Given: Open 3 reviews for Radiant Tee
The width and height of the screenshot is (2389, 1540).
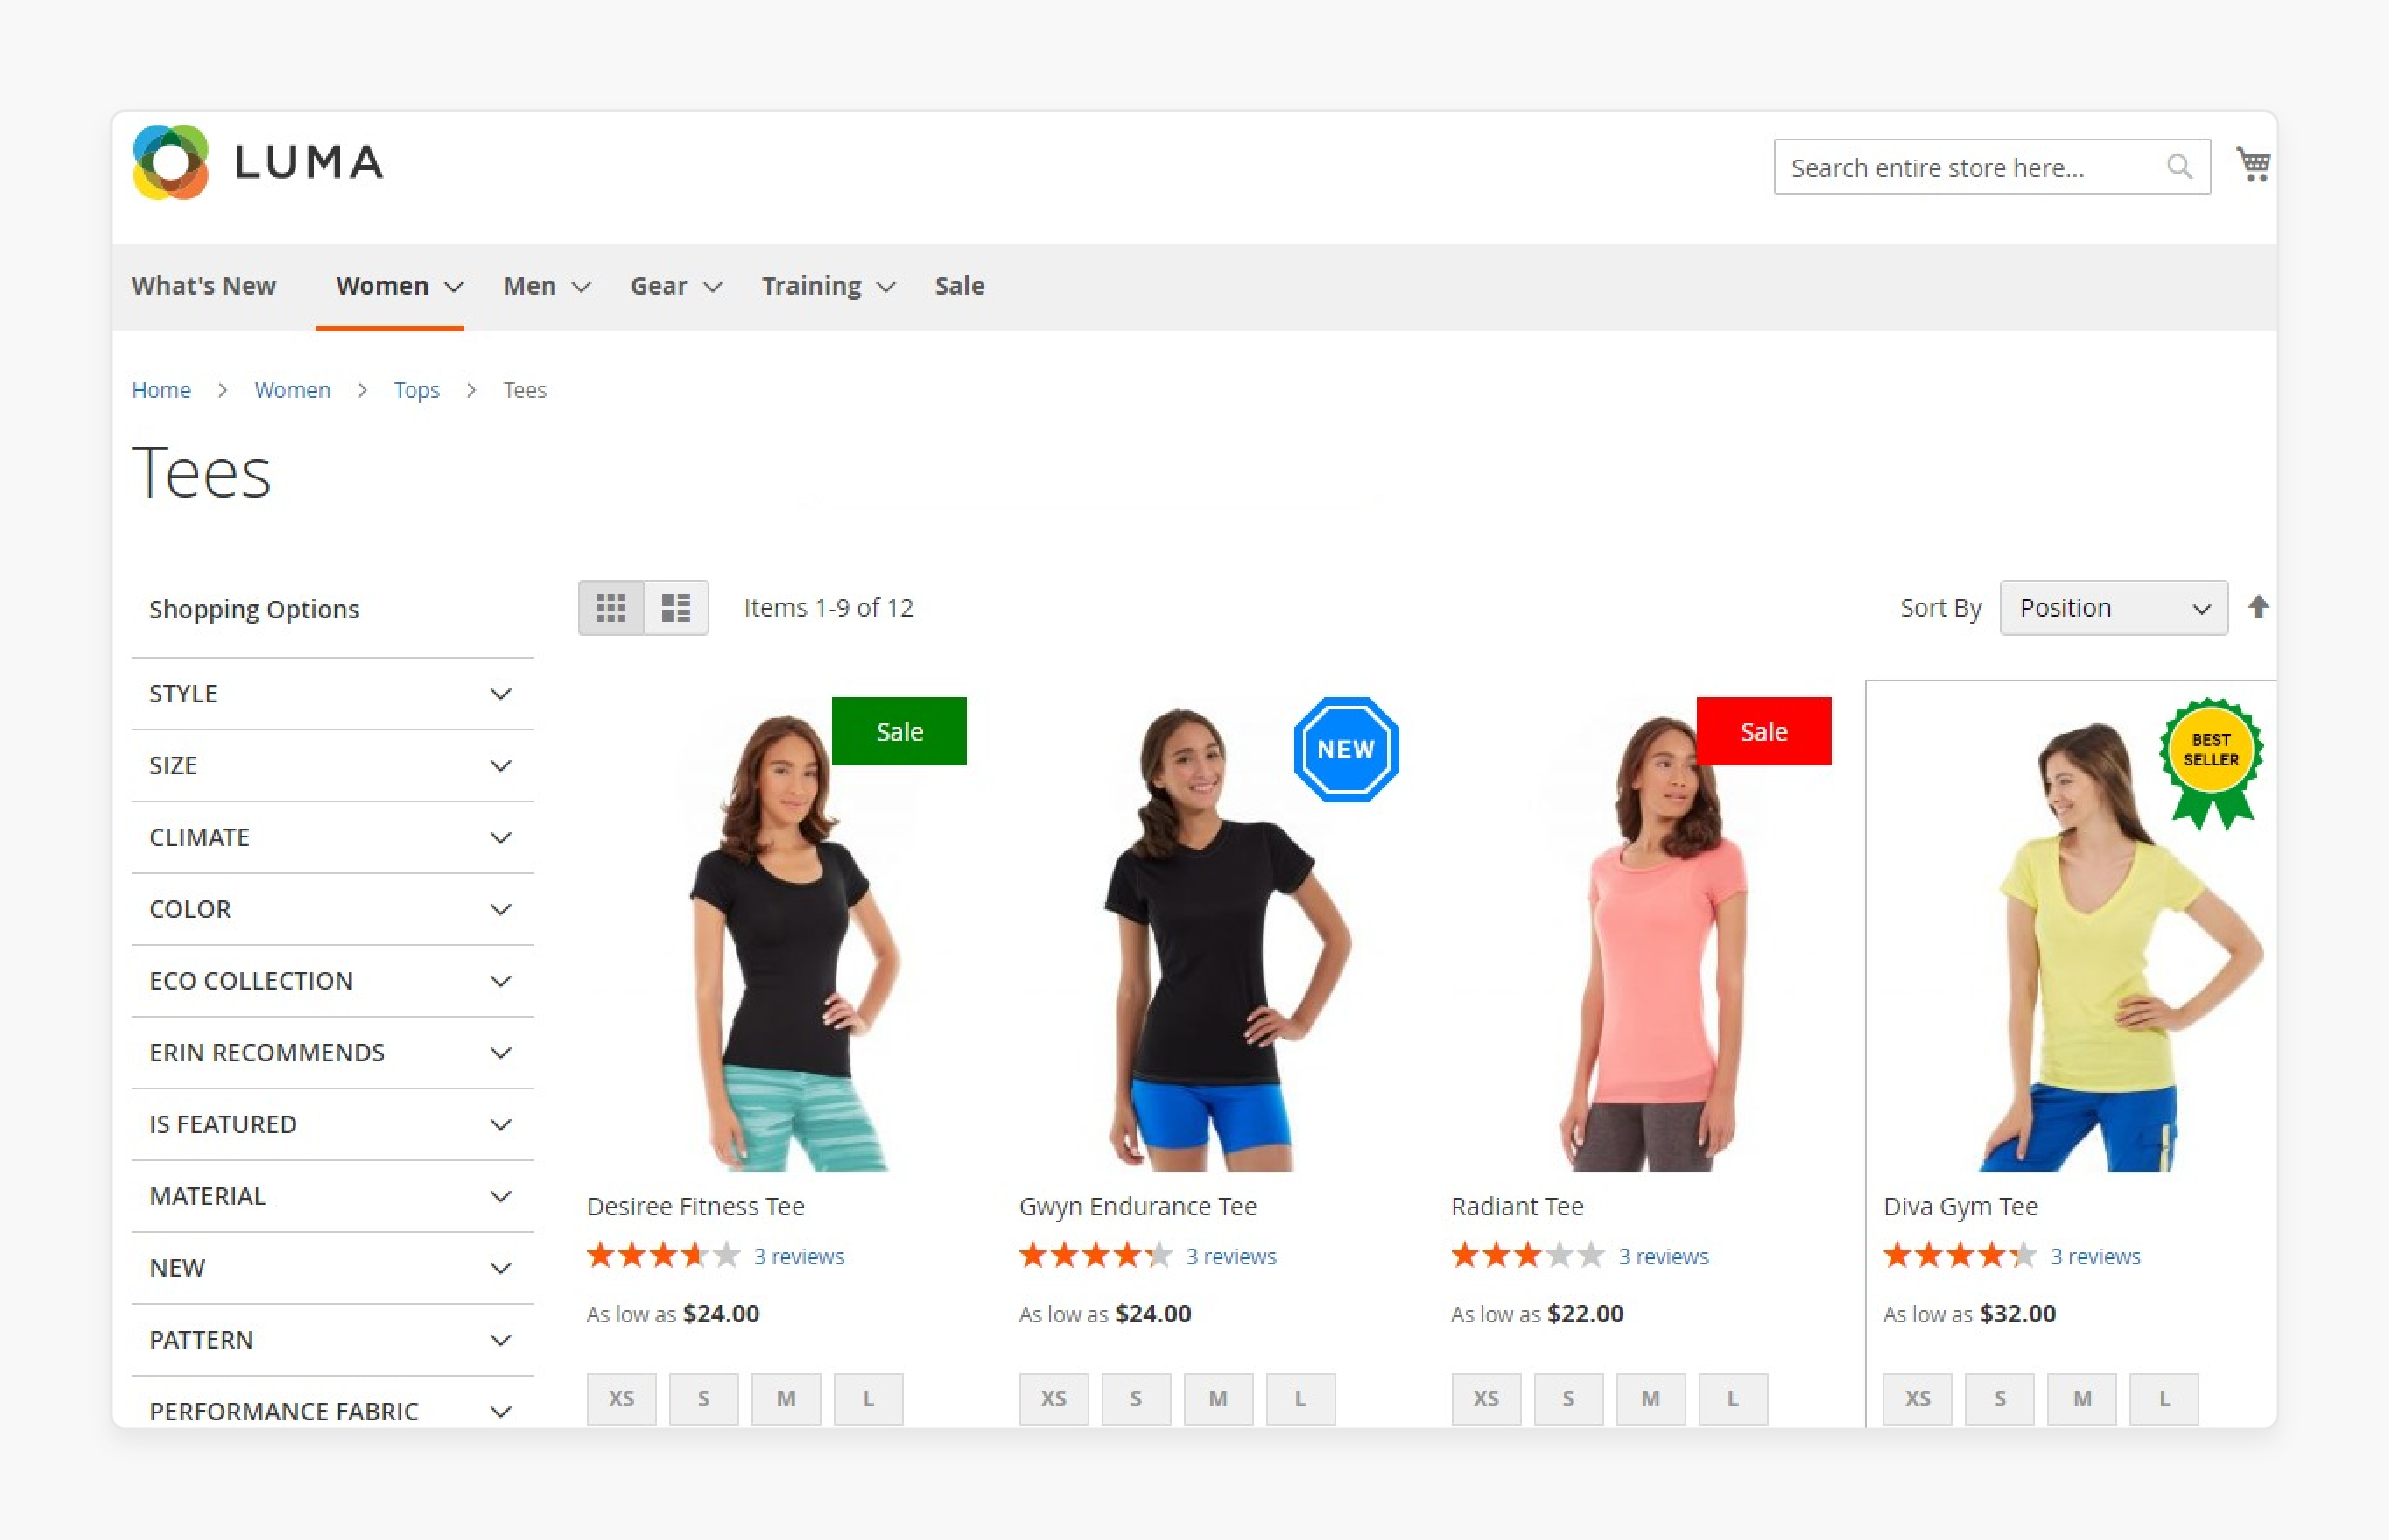Looking at the screenshot, I should (x=1664, y=1256).
